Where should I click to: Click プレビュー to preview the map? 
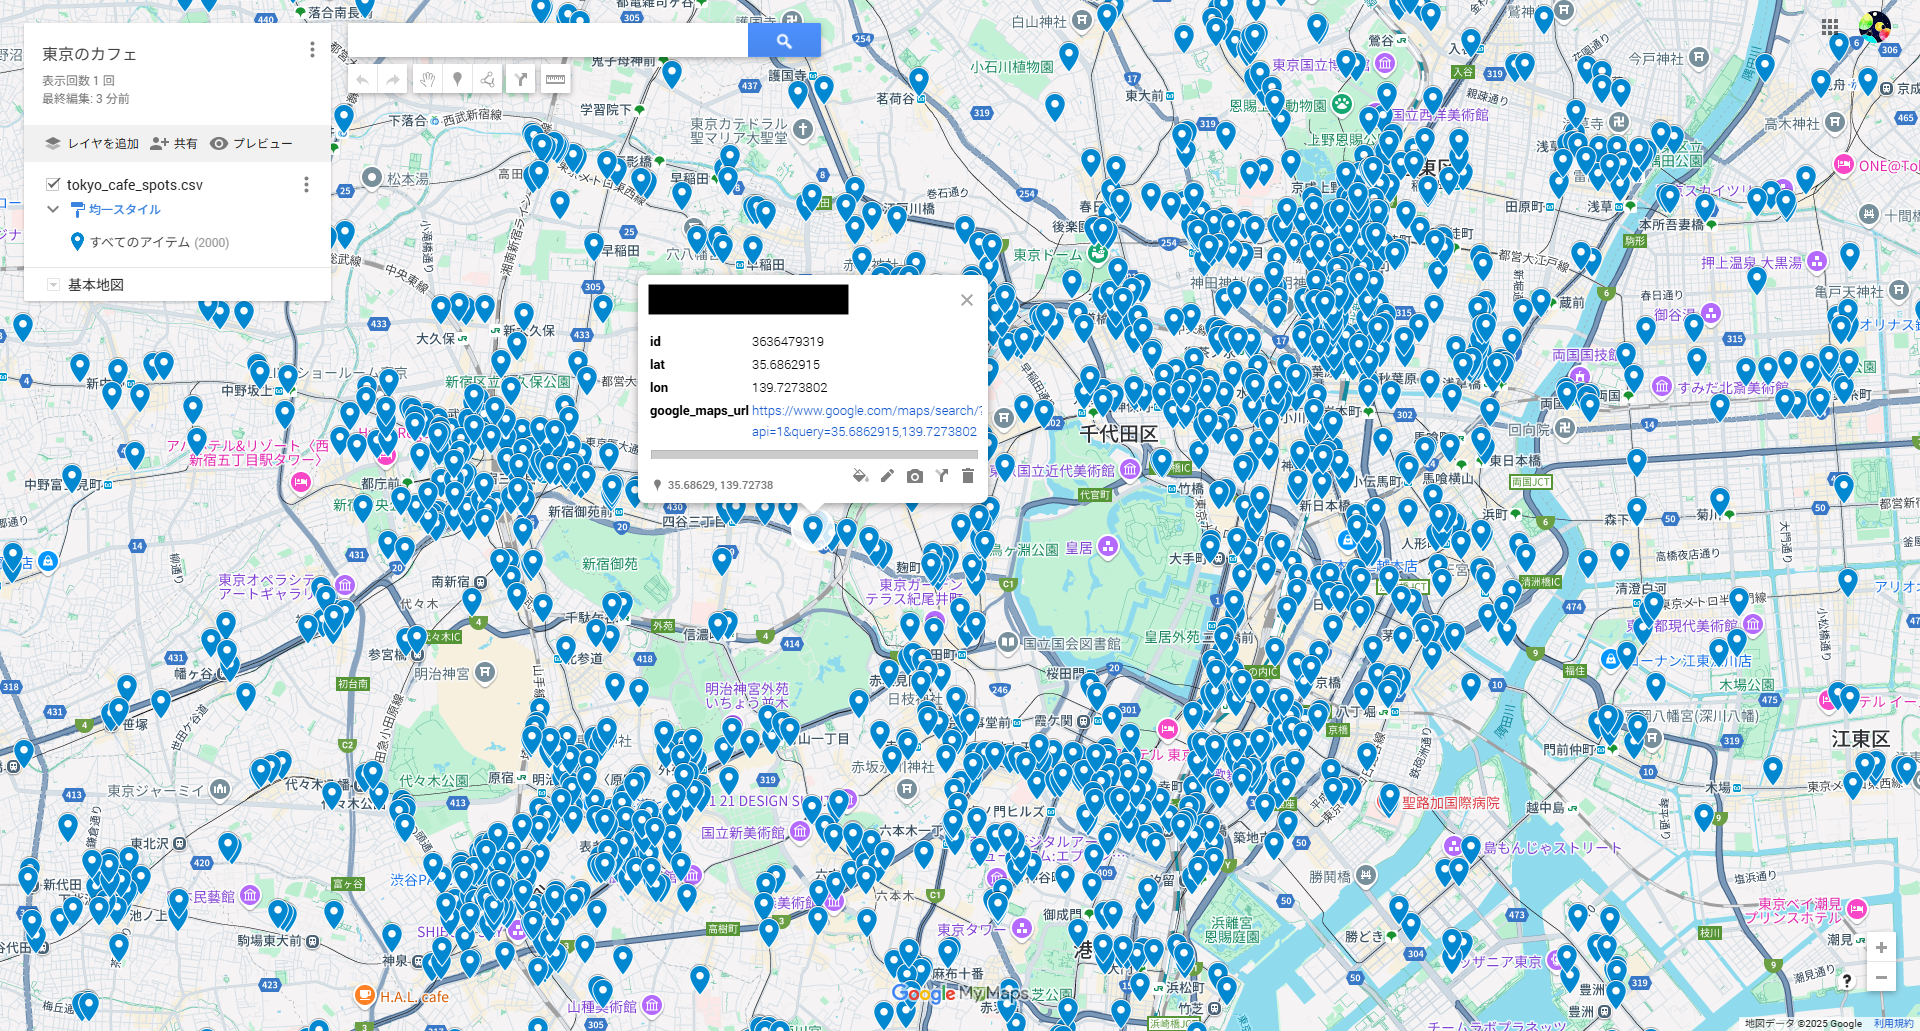[x=261, y=143]
